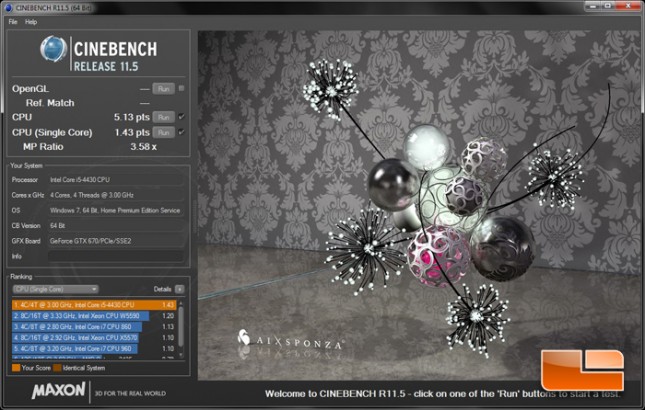This screenshot has width=645, height=410.
Task: Click the CPU score 5.13 pts
Action: pos(132,117)
